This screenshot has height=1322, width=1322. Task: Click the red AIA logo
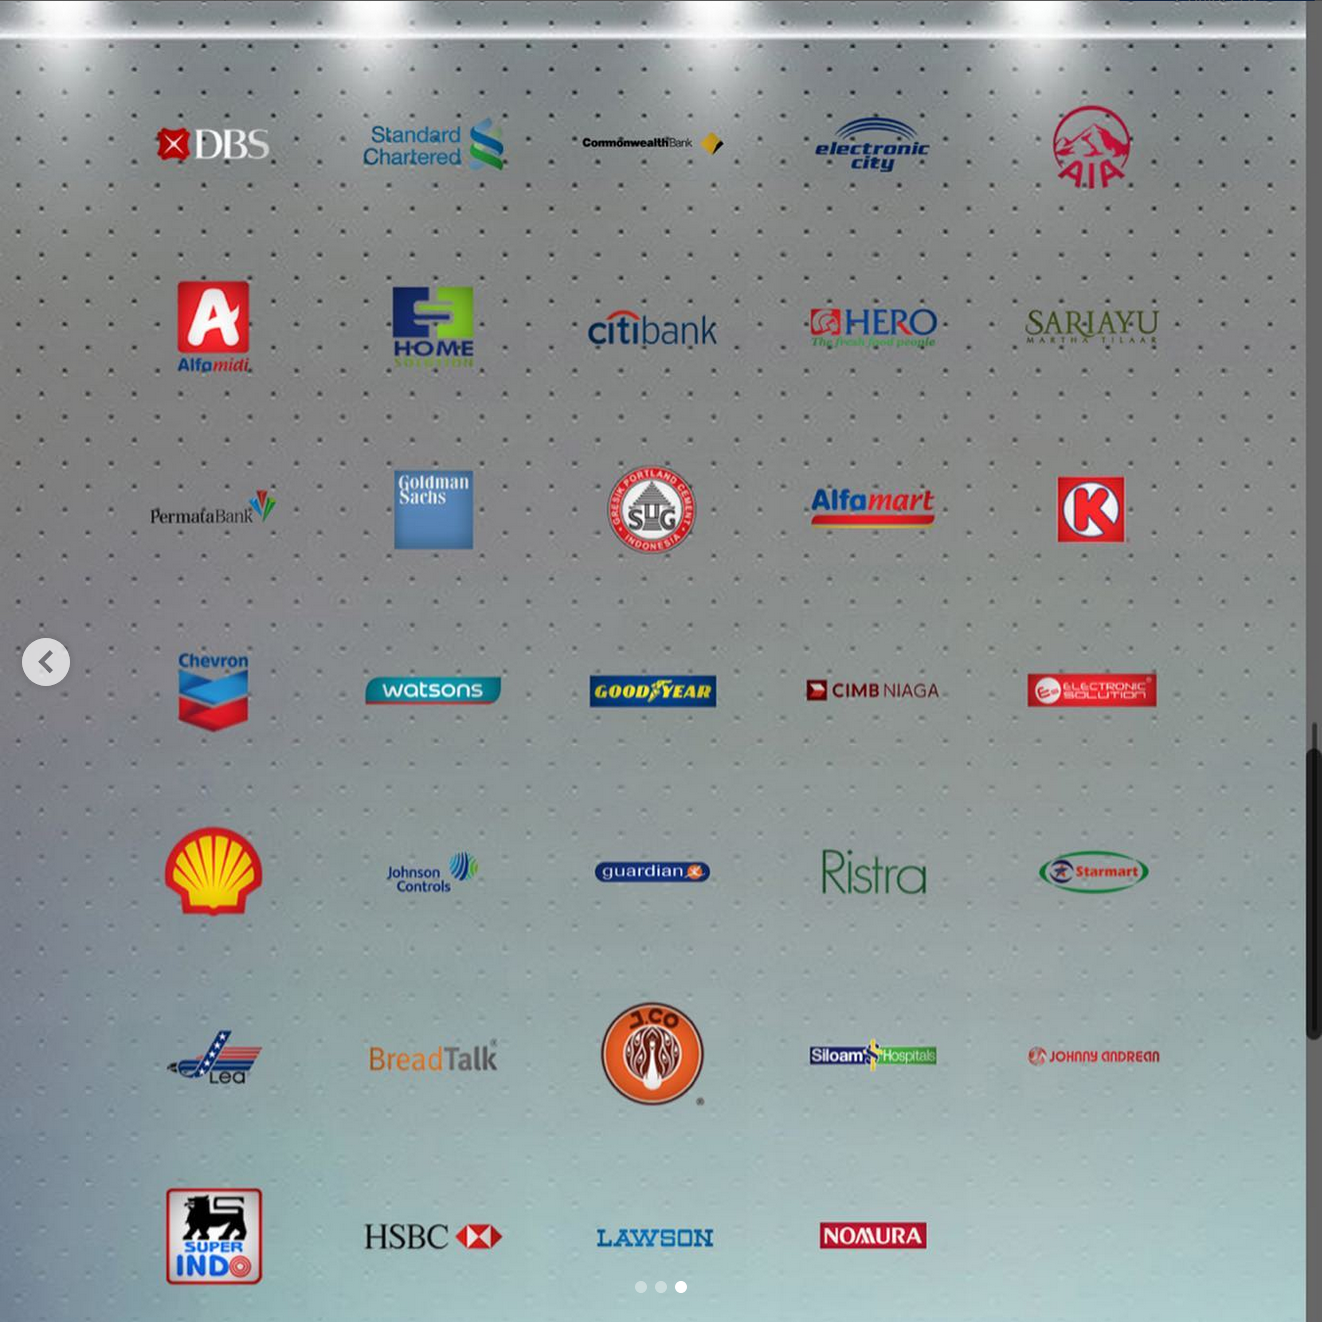(1091, 147)
